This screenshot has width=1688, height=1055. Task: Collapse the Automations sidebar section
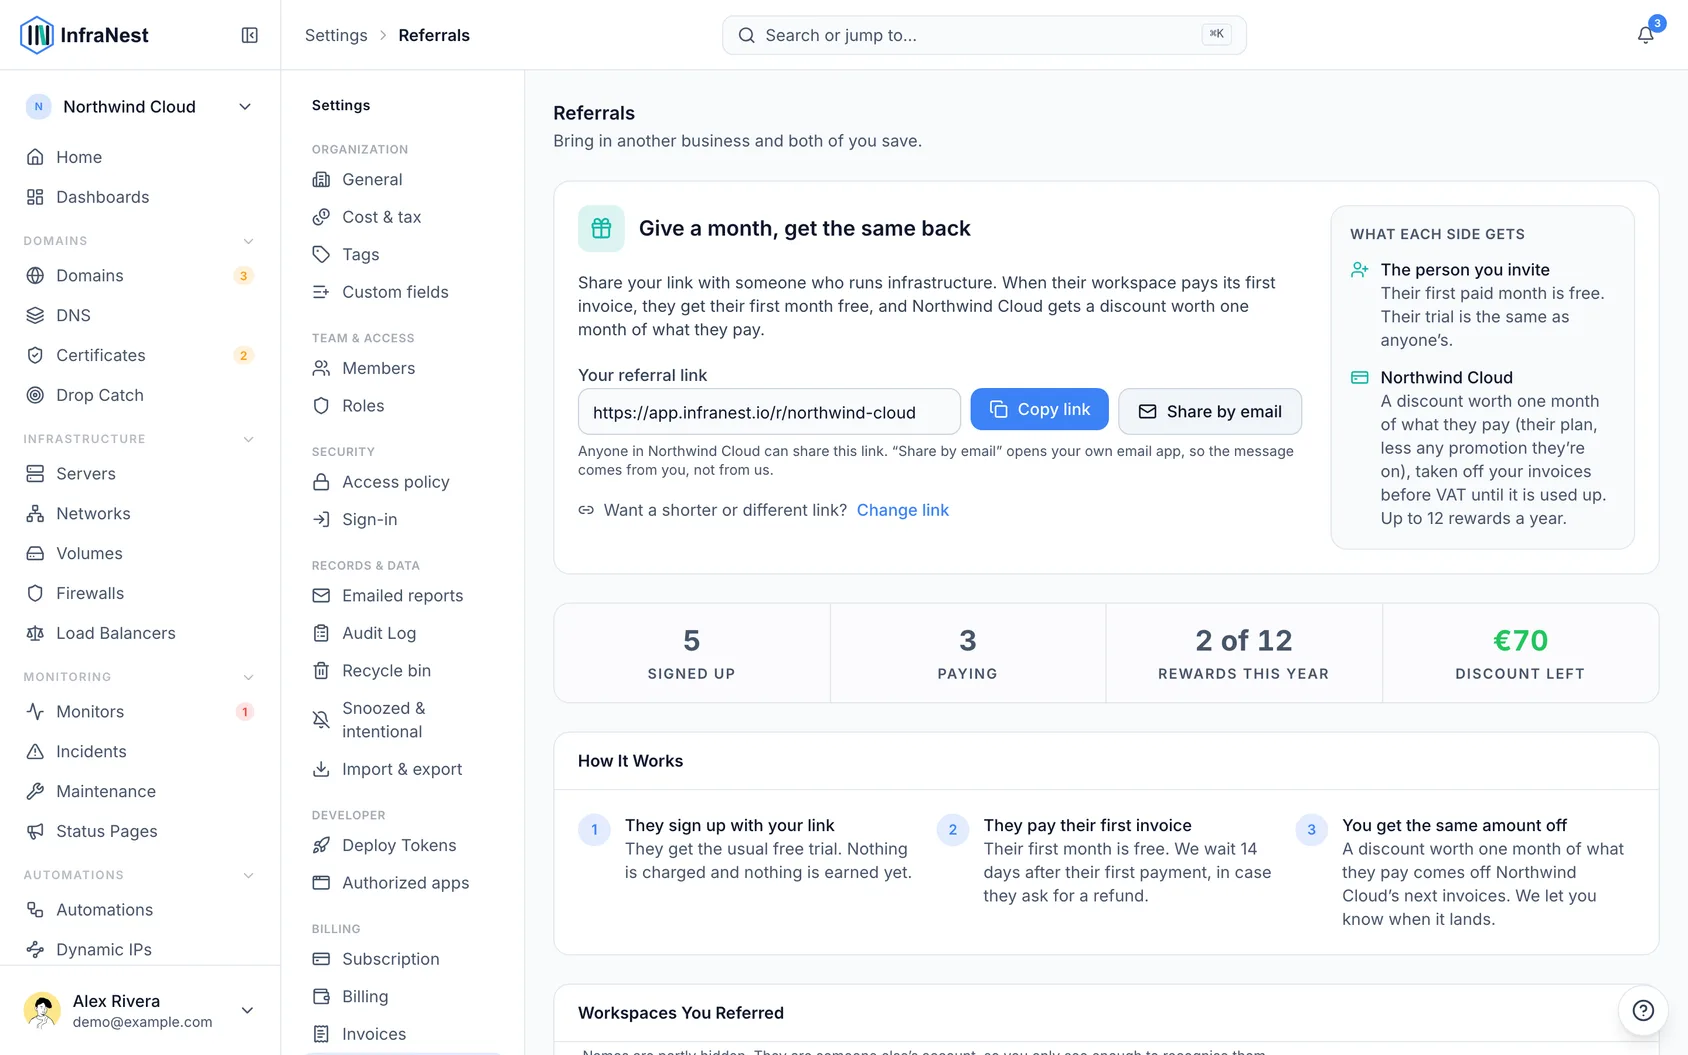pos(248,875)
